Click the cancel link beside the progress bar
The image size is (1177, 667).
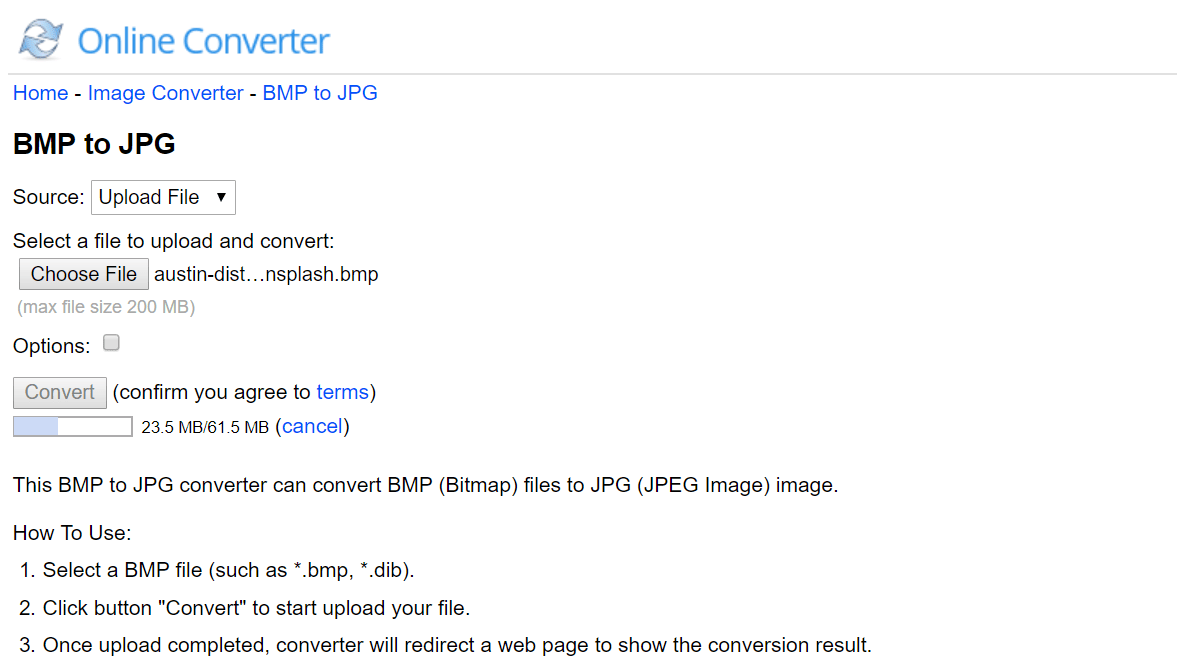pos(312,426)
